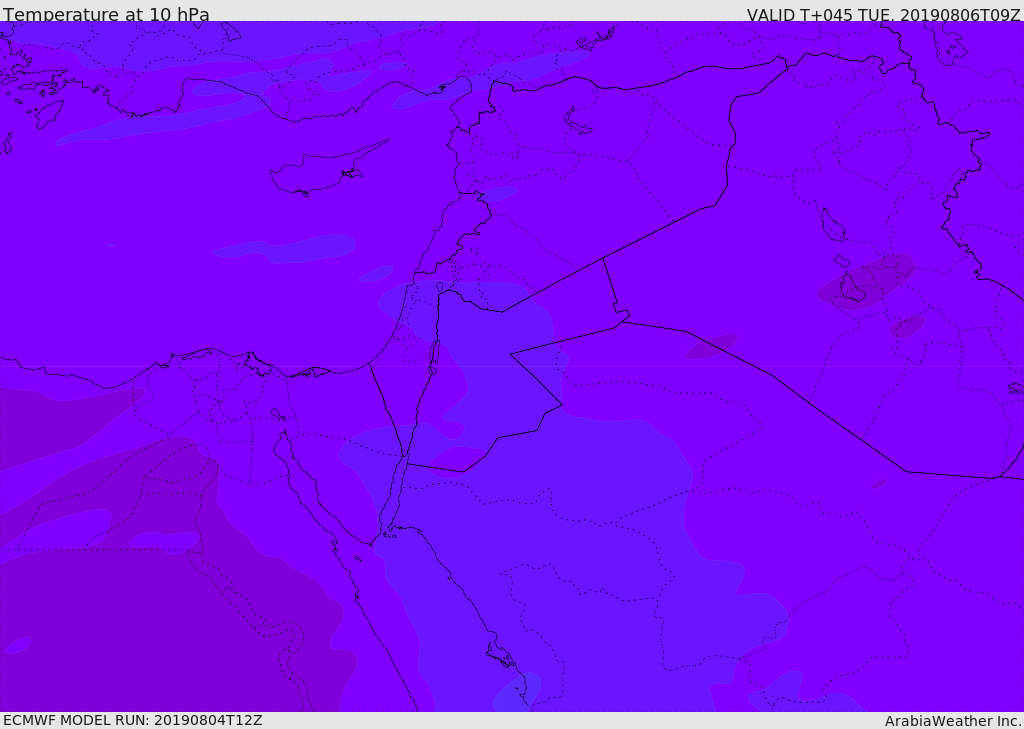Click the 'ArabiaWeather Inc' credit text
Image resolution: width=1024 pixels, height=729 pixels.
click(953, 721)
